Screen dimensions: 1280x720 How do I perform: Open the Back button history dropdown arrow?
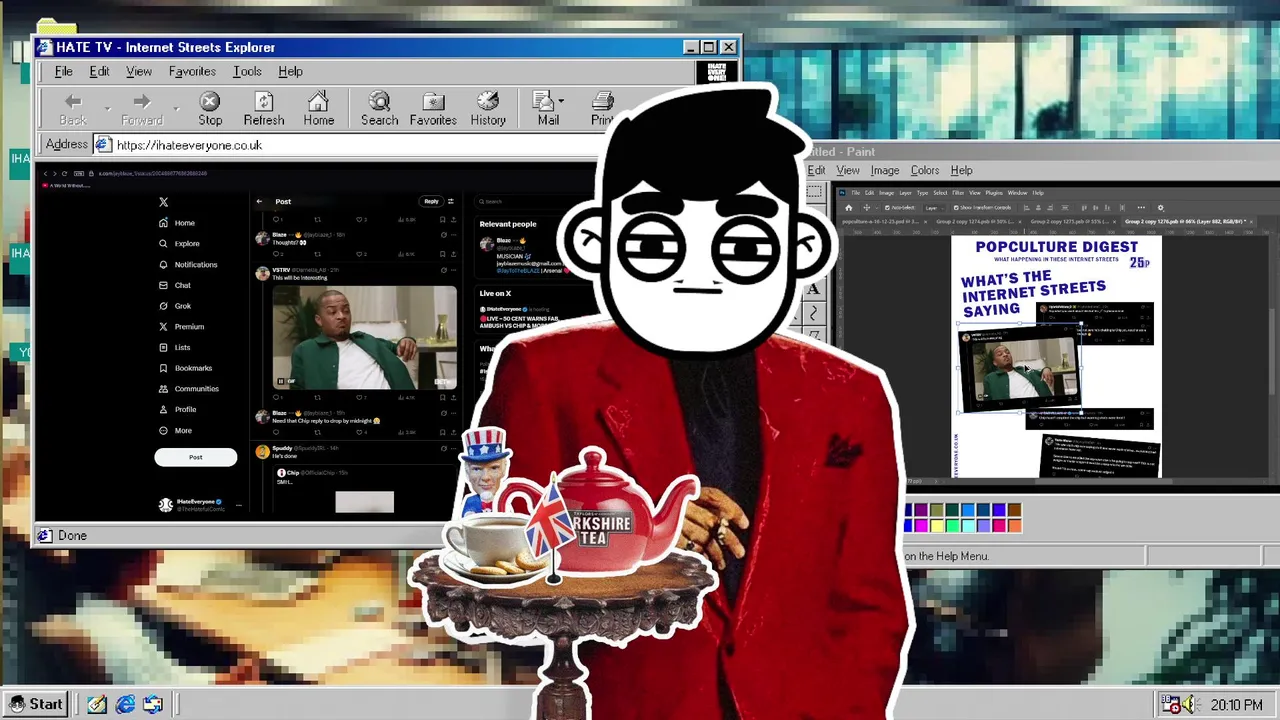point(107,108)
